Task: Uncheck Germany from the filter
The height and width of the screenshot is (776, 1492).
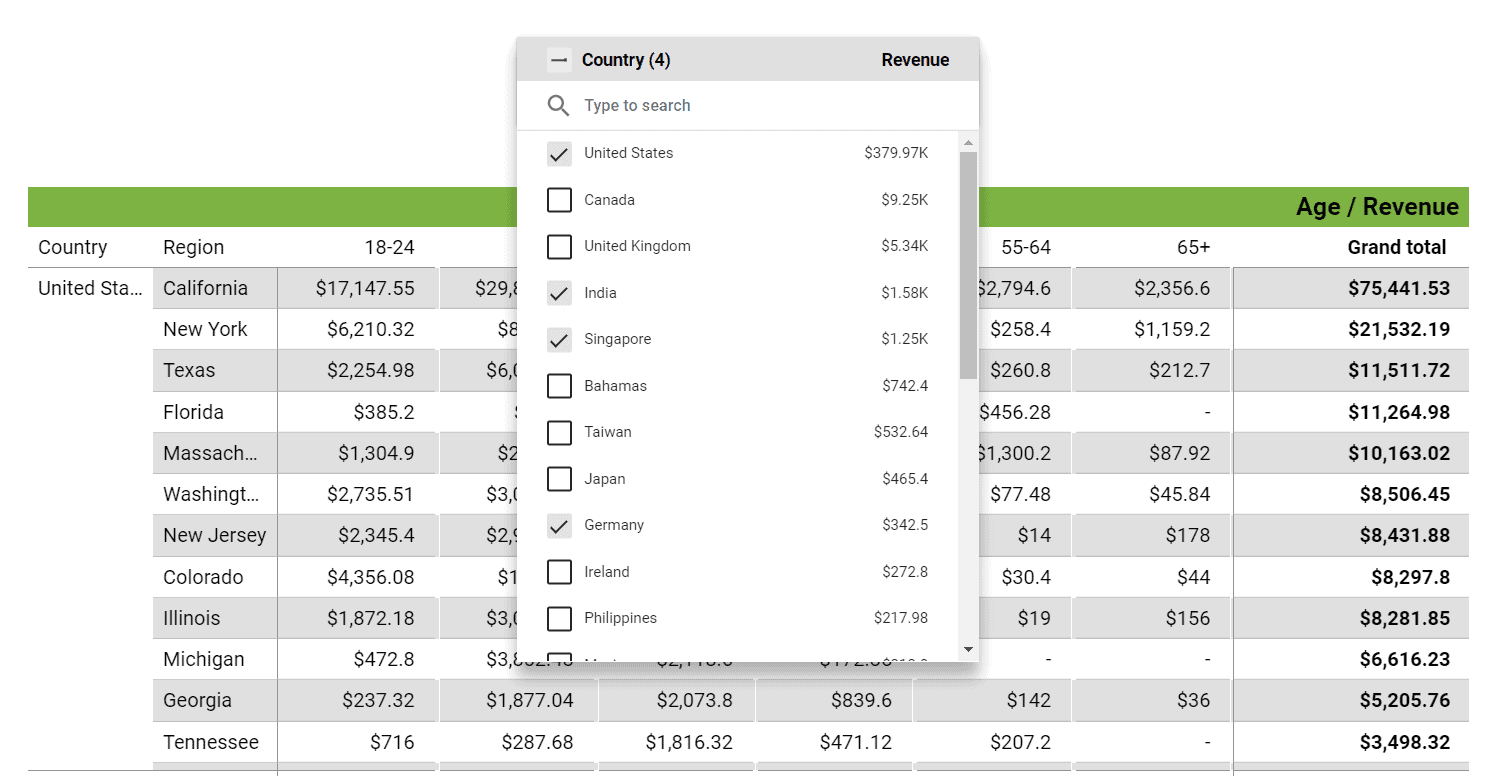Action: [x=559, y=525]
